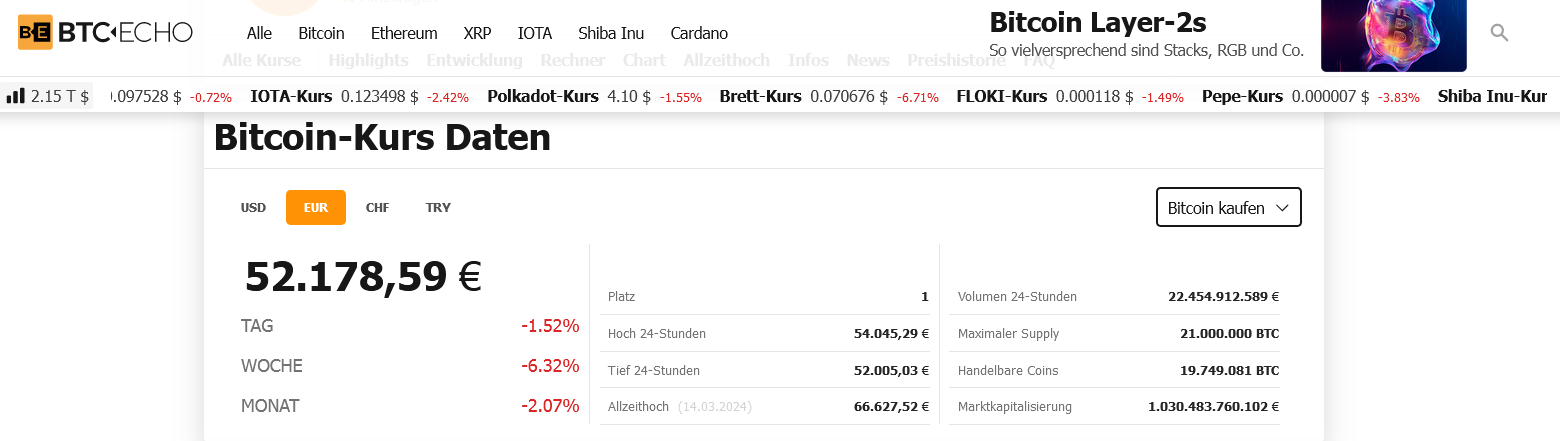Select EUR currency toggle

(316, 208)
